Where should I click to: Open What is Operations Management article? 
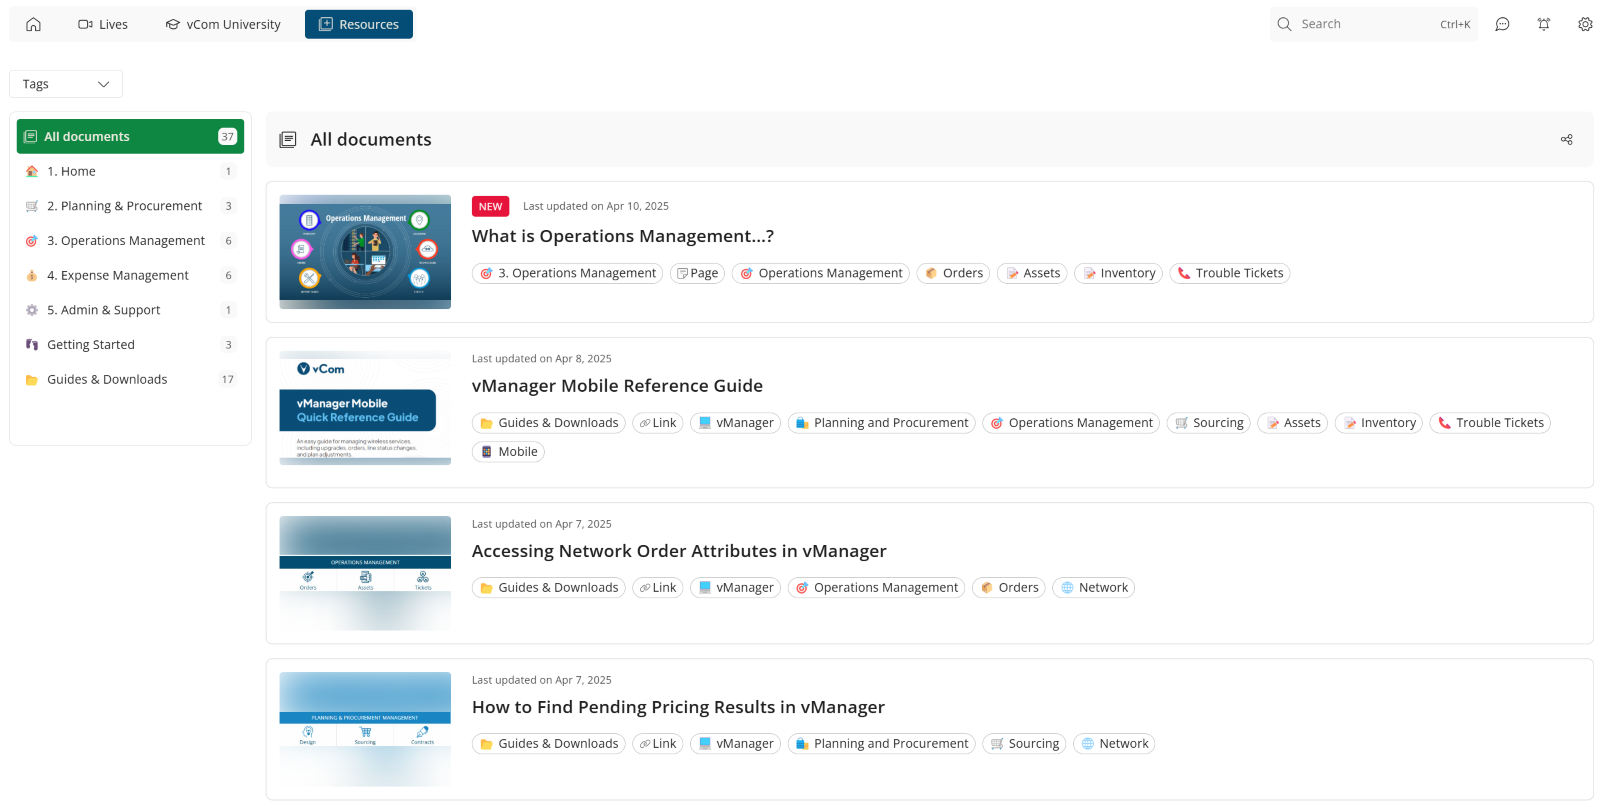click(x=622, y=236)
